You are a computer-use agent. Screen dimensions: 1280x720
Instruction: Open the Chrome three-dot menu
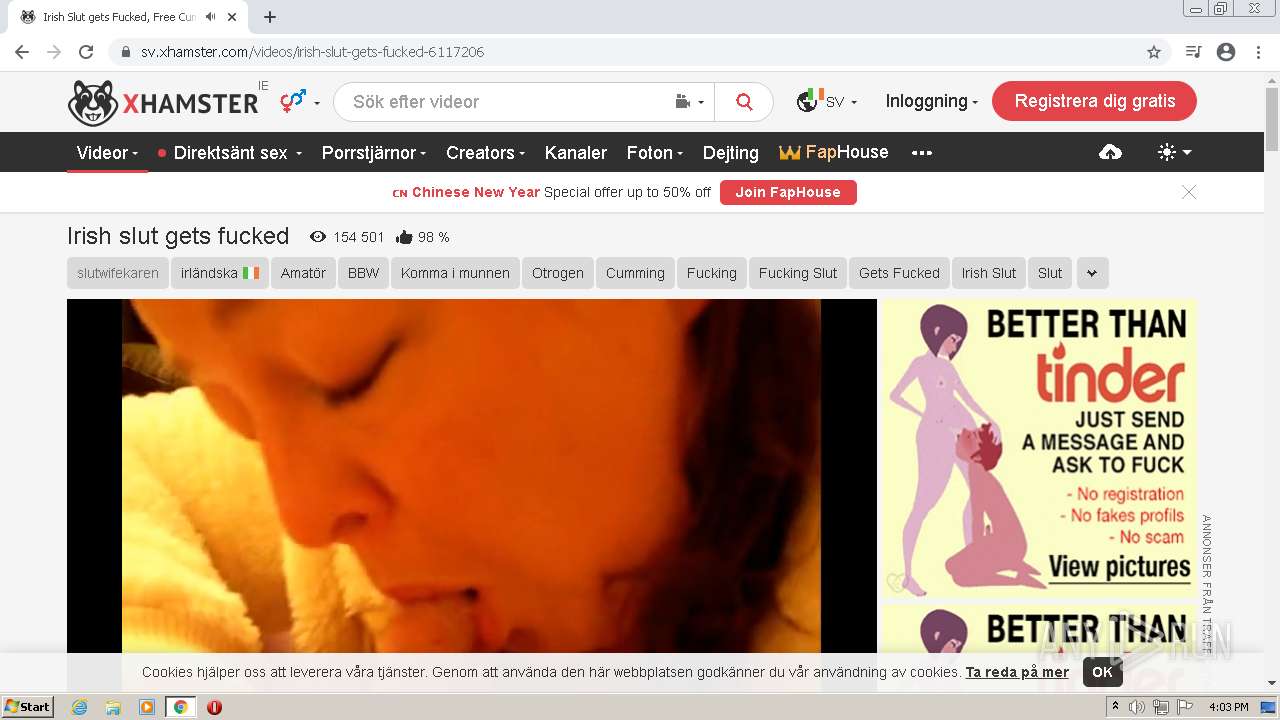click(x=1258, y=52)
